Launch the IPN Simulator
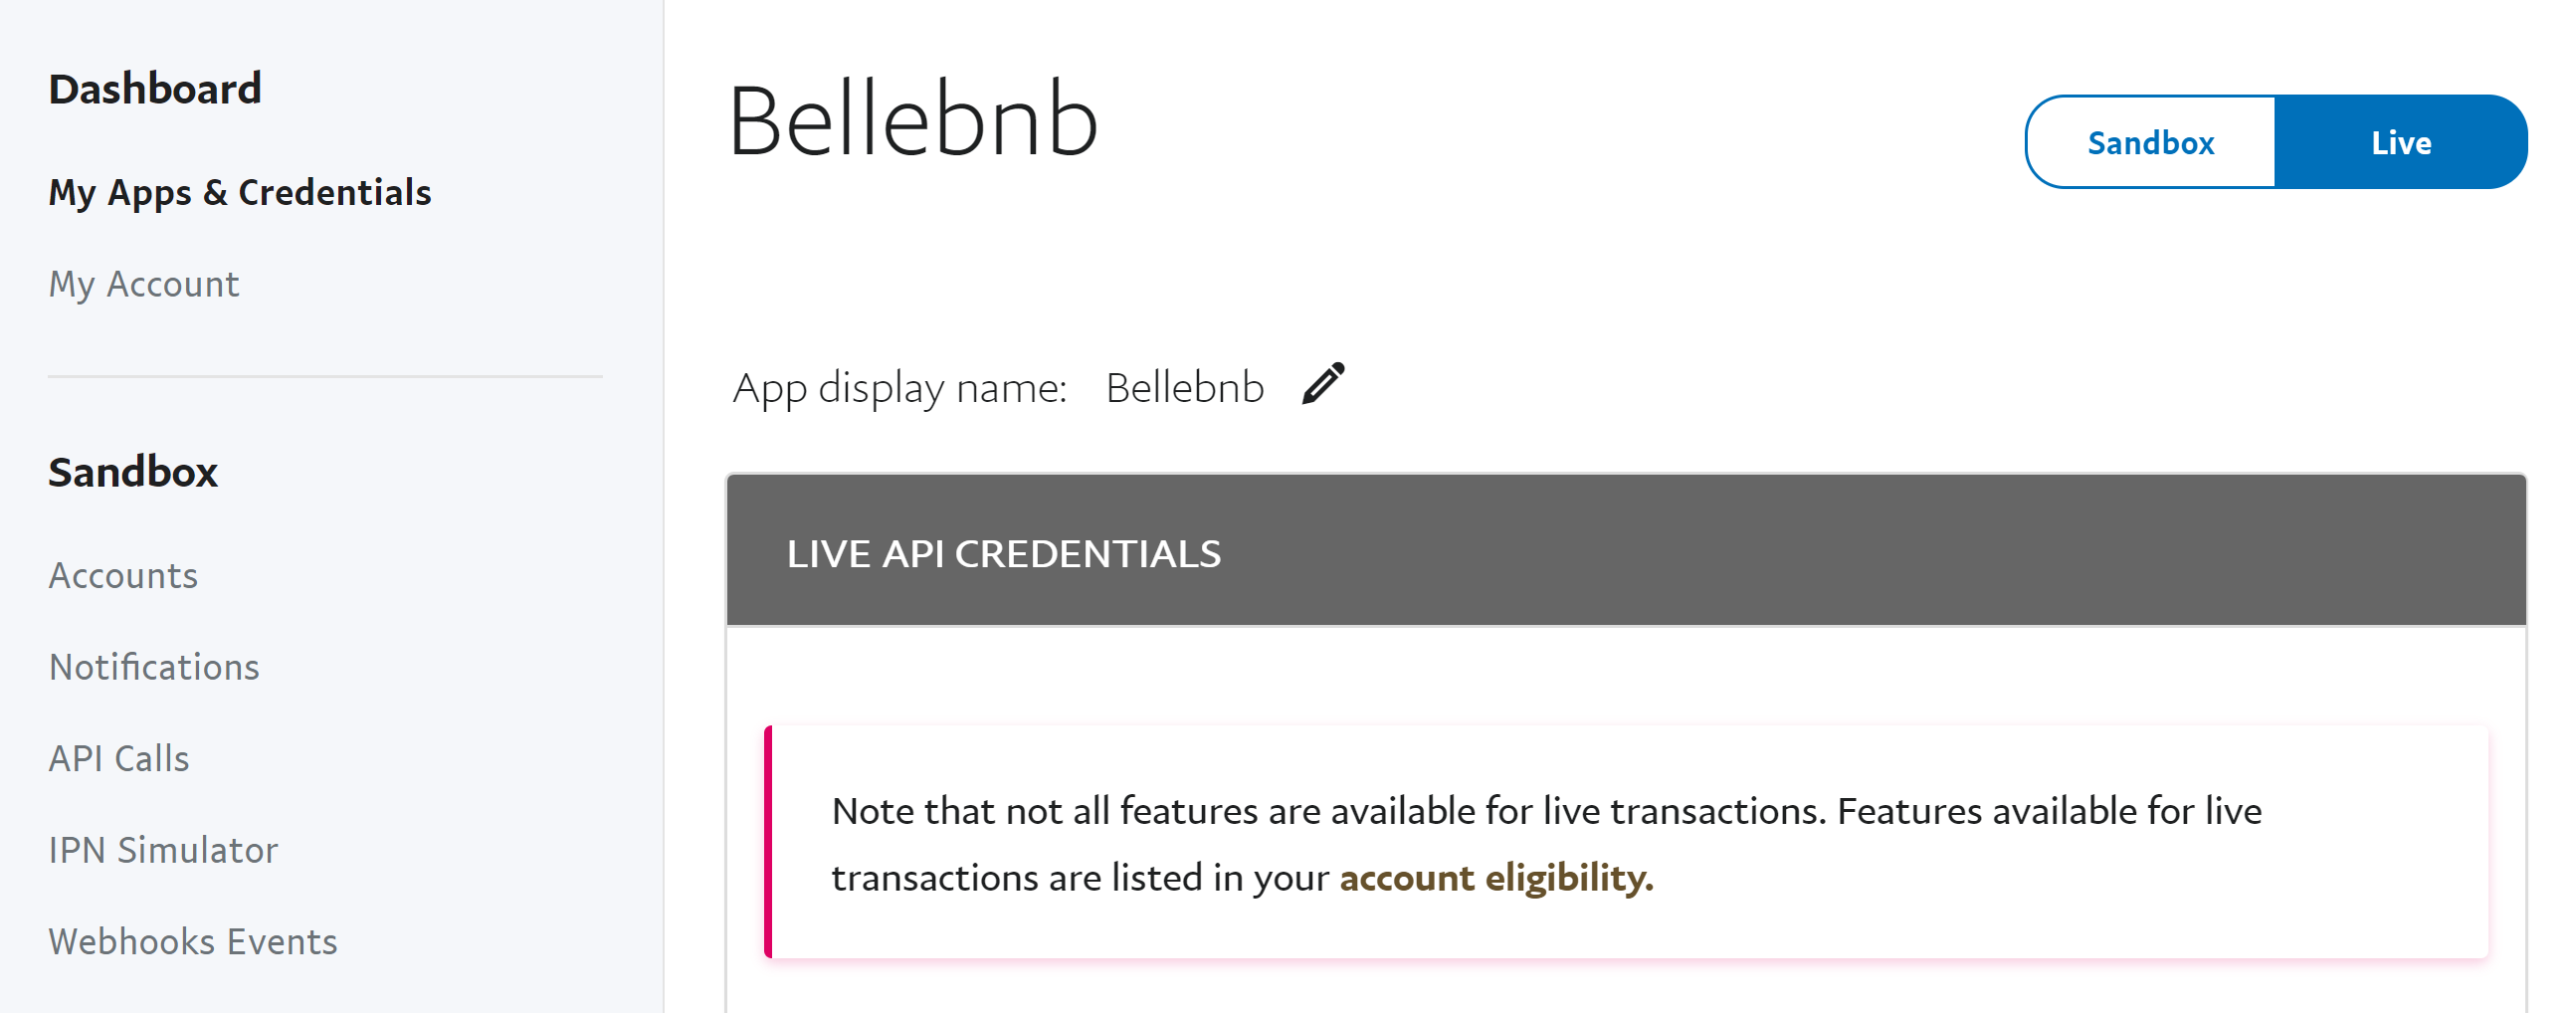Screen dimensions: 2576x1013 pyautogui.click(x=163, y=850)
